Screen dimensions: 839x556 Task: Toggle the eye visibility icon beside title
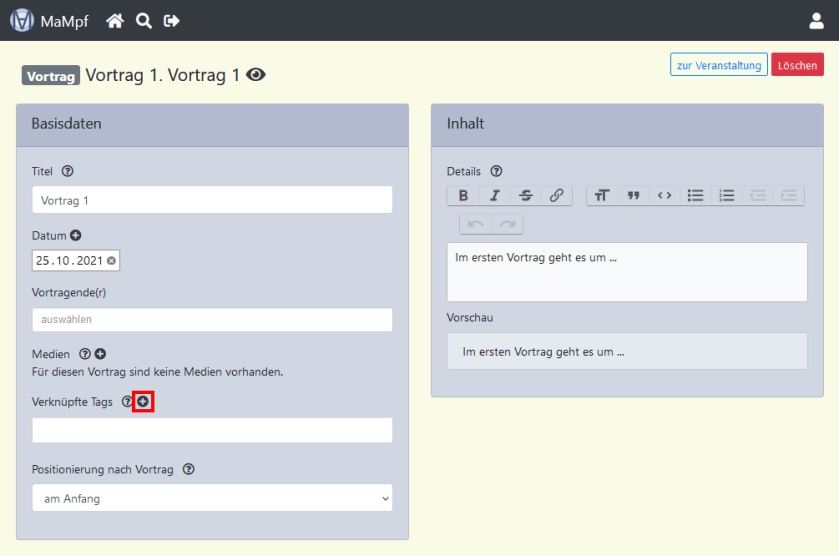click(x=256, y=75)
